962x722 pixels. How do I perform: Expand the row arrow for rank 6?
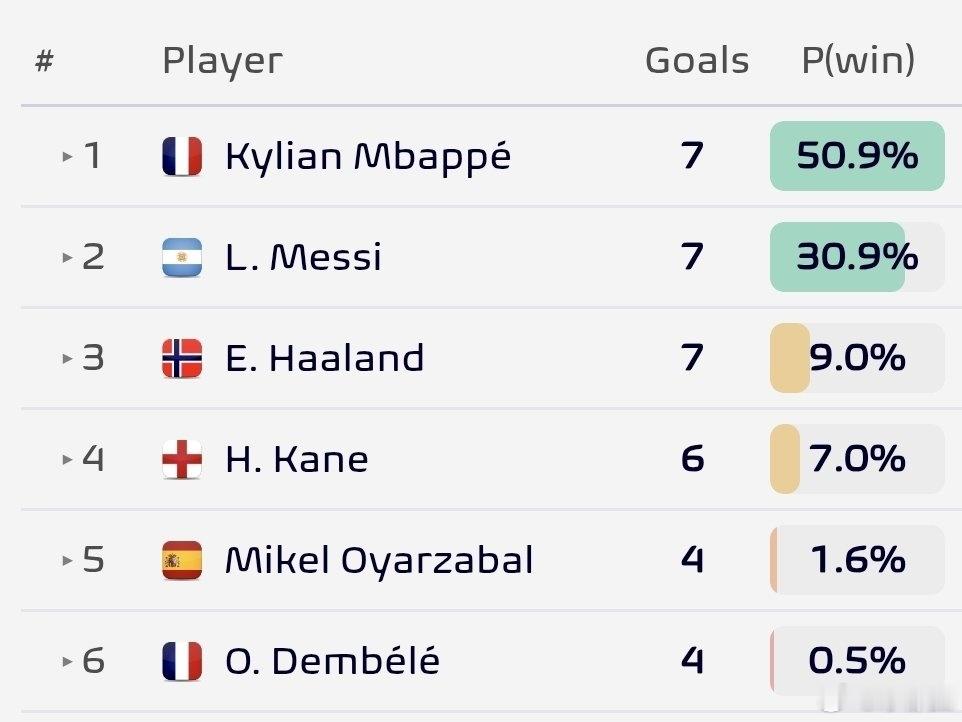67,661
